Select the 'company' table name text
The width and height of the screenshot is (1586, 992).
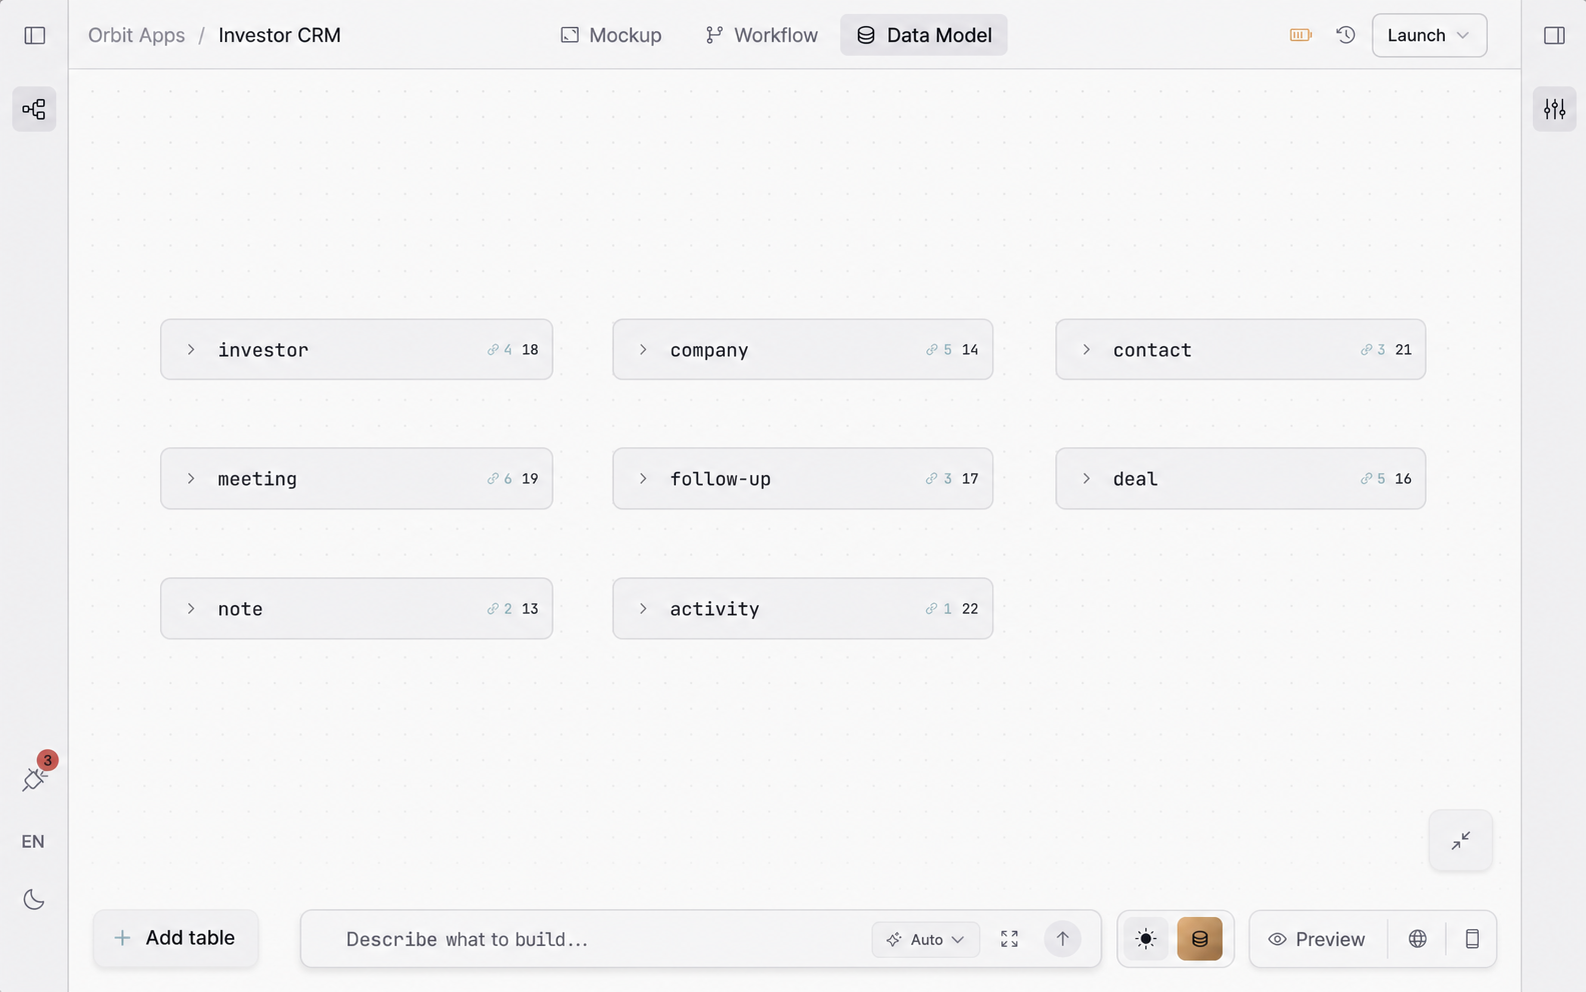tap(709, 350)
